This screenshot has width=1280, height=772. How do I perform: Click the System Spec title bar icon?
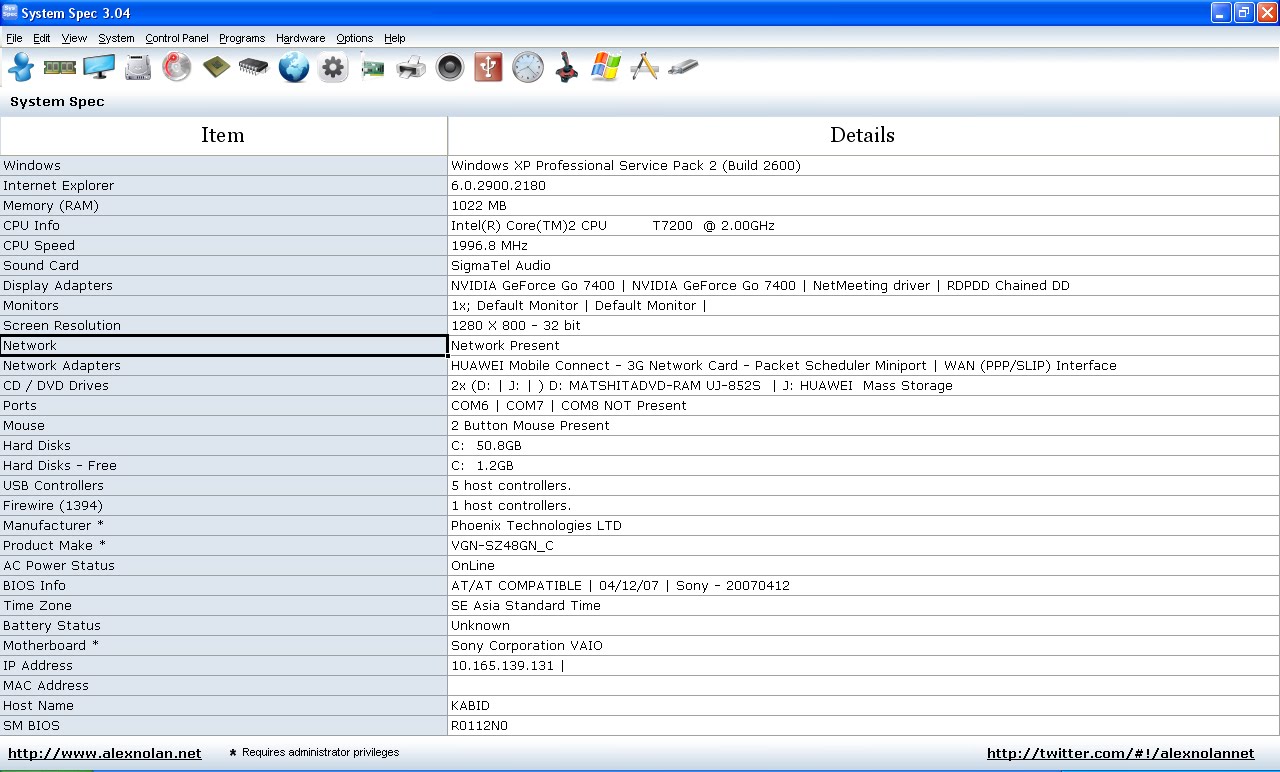(10, 12)
